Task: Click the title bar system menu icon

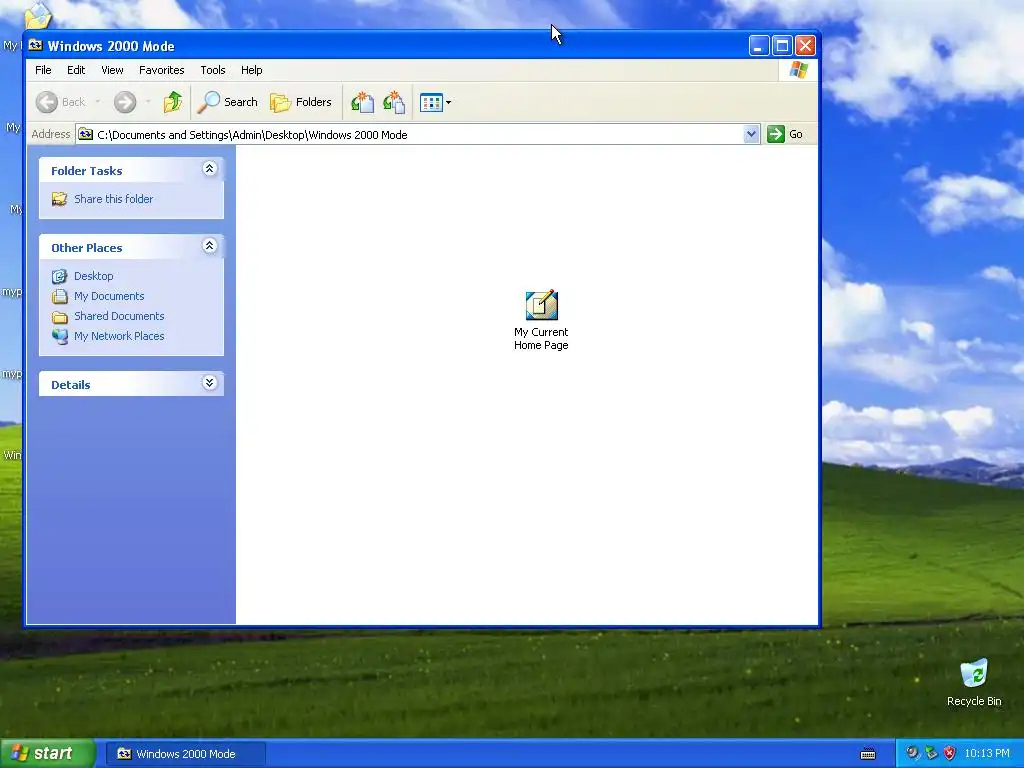Action: 36,45
